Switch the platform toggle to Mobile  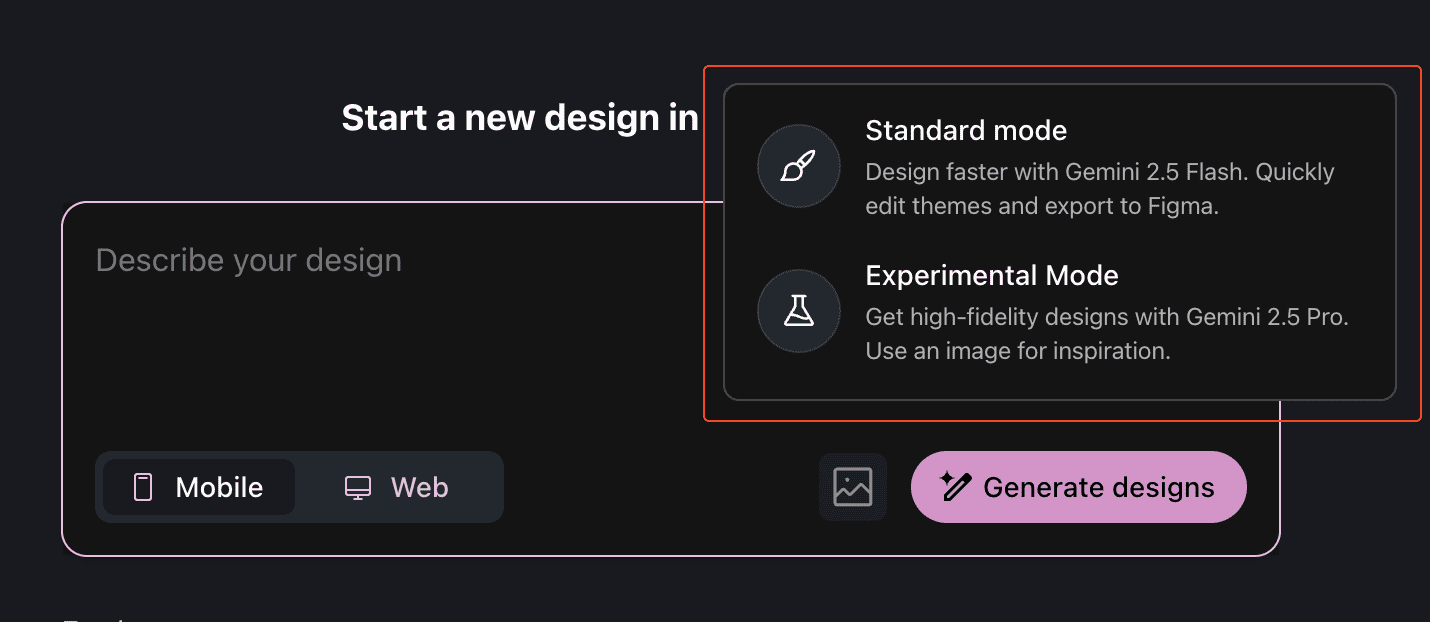coord(199,487)
